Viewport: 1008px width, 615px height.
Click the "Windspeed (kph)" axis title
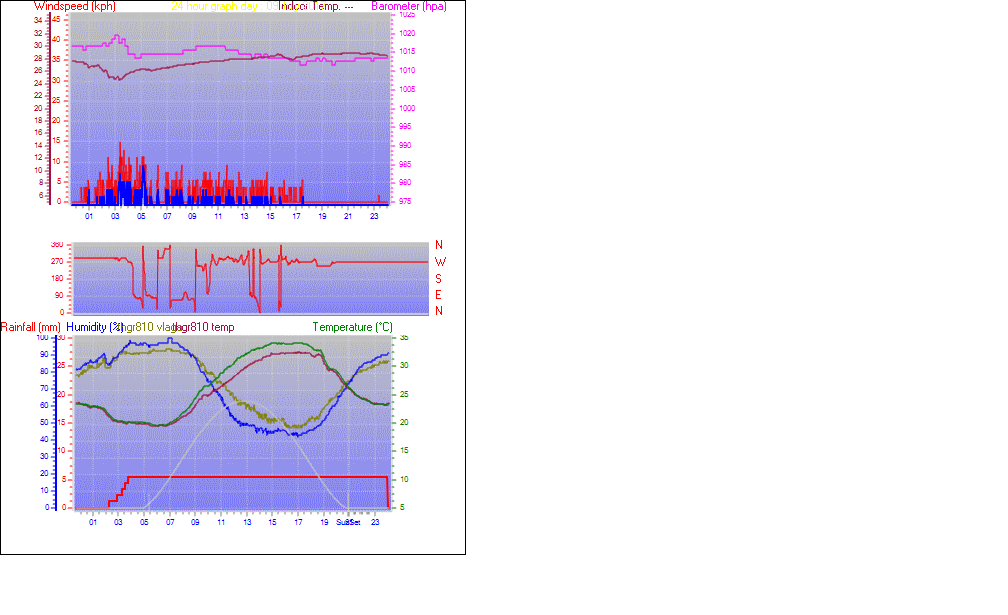click(x=74, y=6)
